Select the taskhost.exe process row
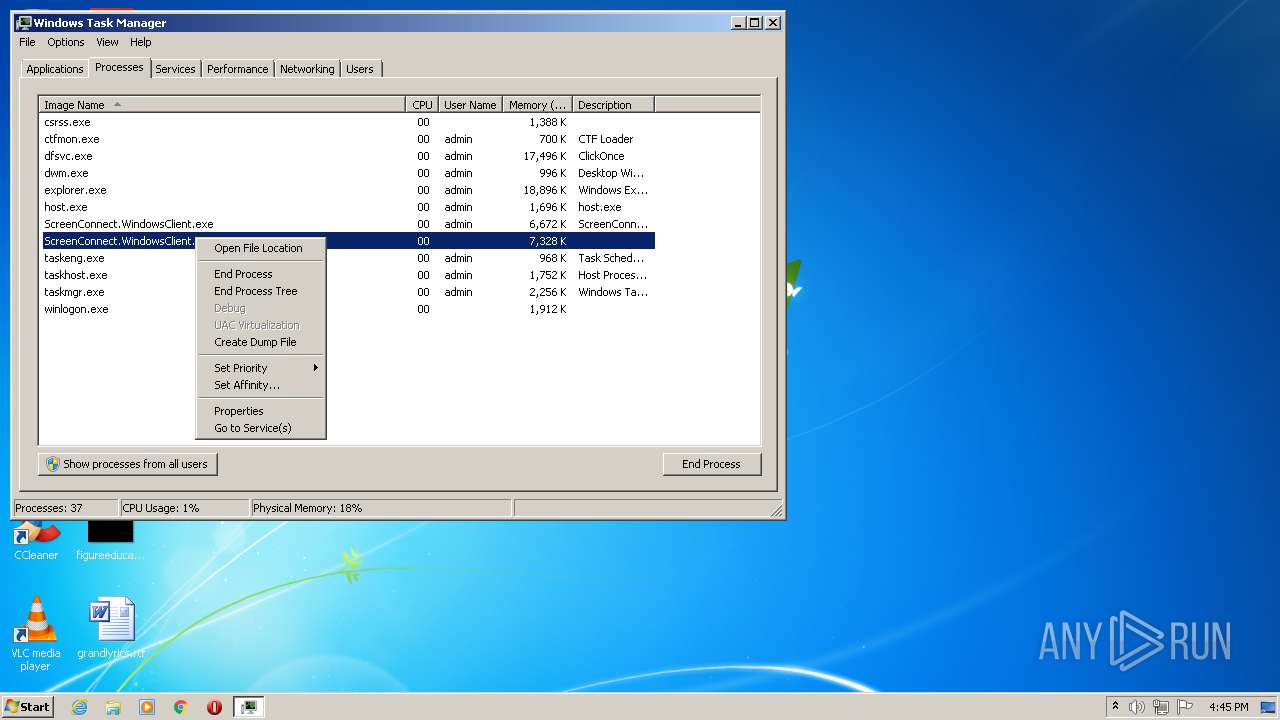 pyautogui.click(x=347, y=275)
